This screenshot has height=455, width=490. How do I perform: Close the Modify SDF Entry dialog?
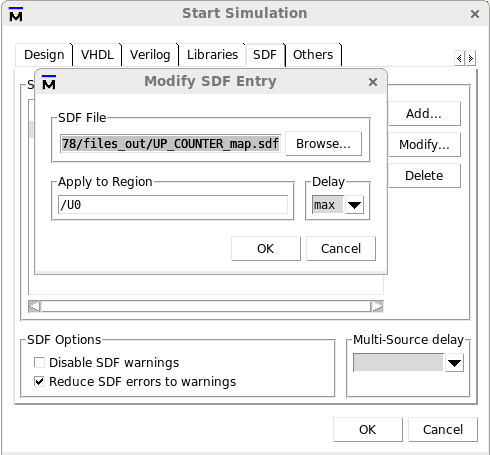click(x=373, y=82)
